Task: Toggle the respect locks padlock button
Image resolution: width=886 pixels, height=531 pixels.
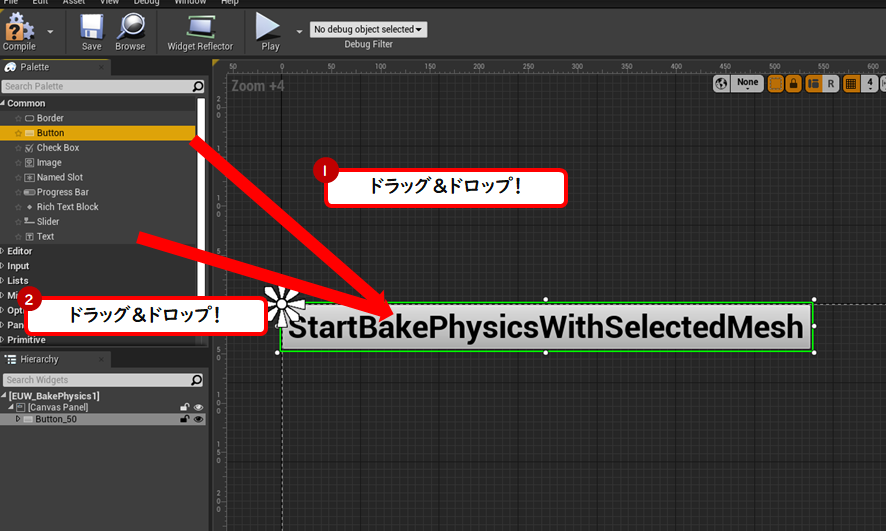Action: click(793, 84)
